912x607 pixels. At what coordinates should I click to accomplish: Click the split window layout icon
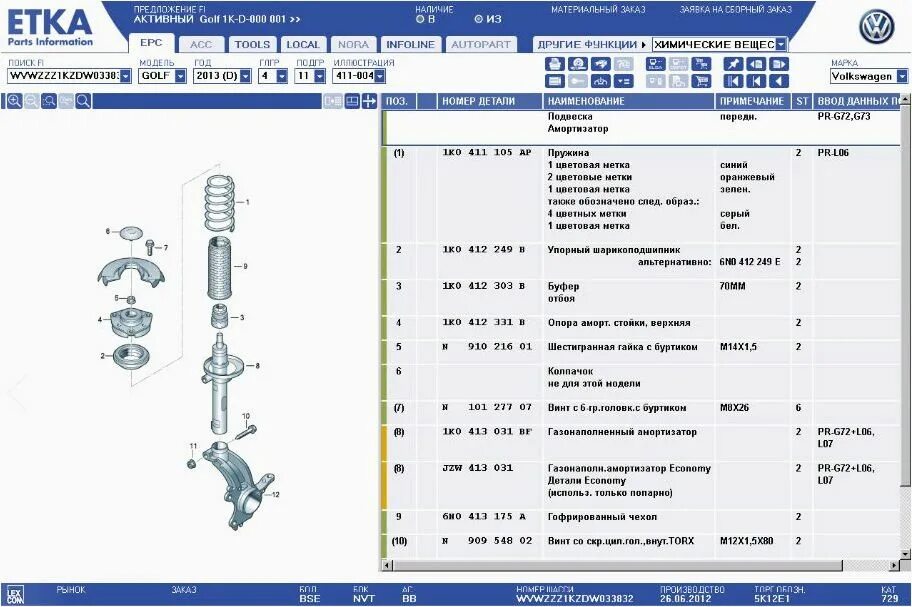coord(352,101)
